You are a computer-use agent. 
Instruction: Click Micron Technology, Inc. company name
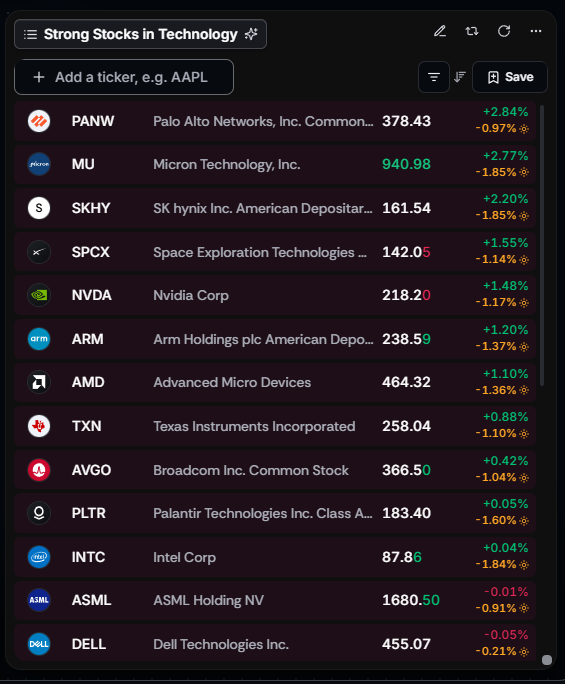[x=226, y=164]
